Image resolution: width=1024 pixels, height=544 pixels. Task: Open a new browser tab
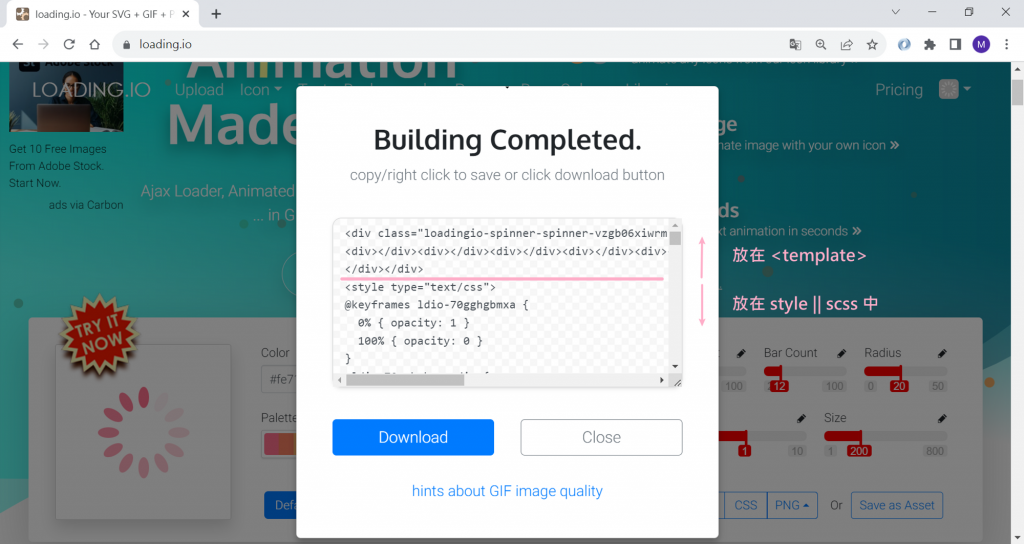[x=216, y=14]
